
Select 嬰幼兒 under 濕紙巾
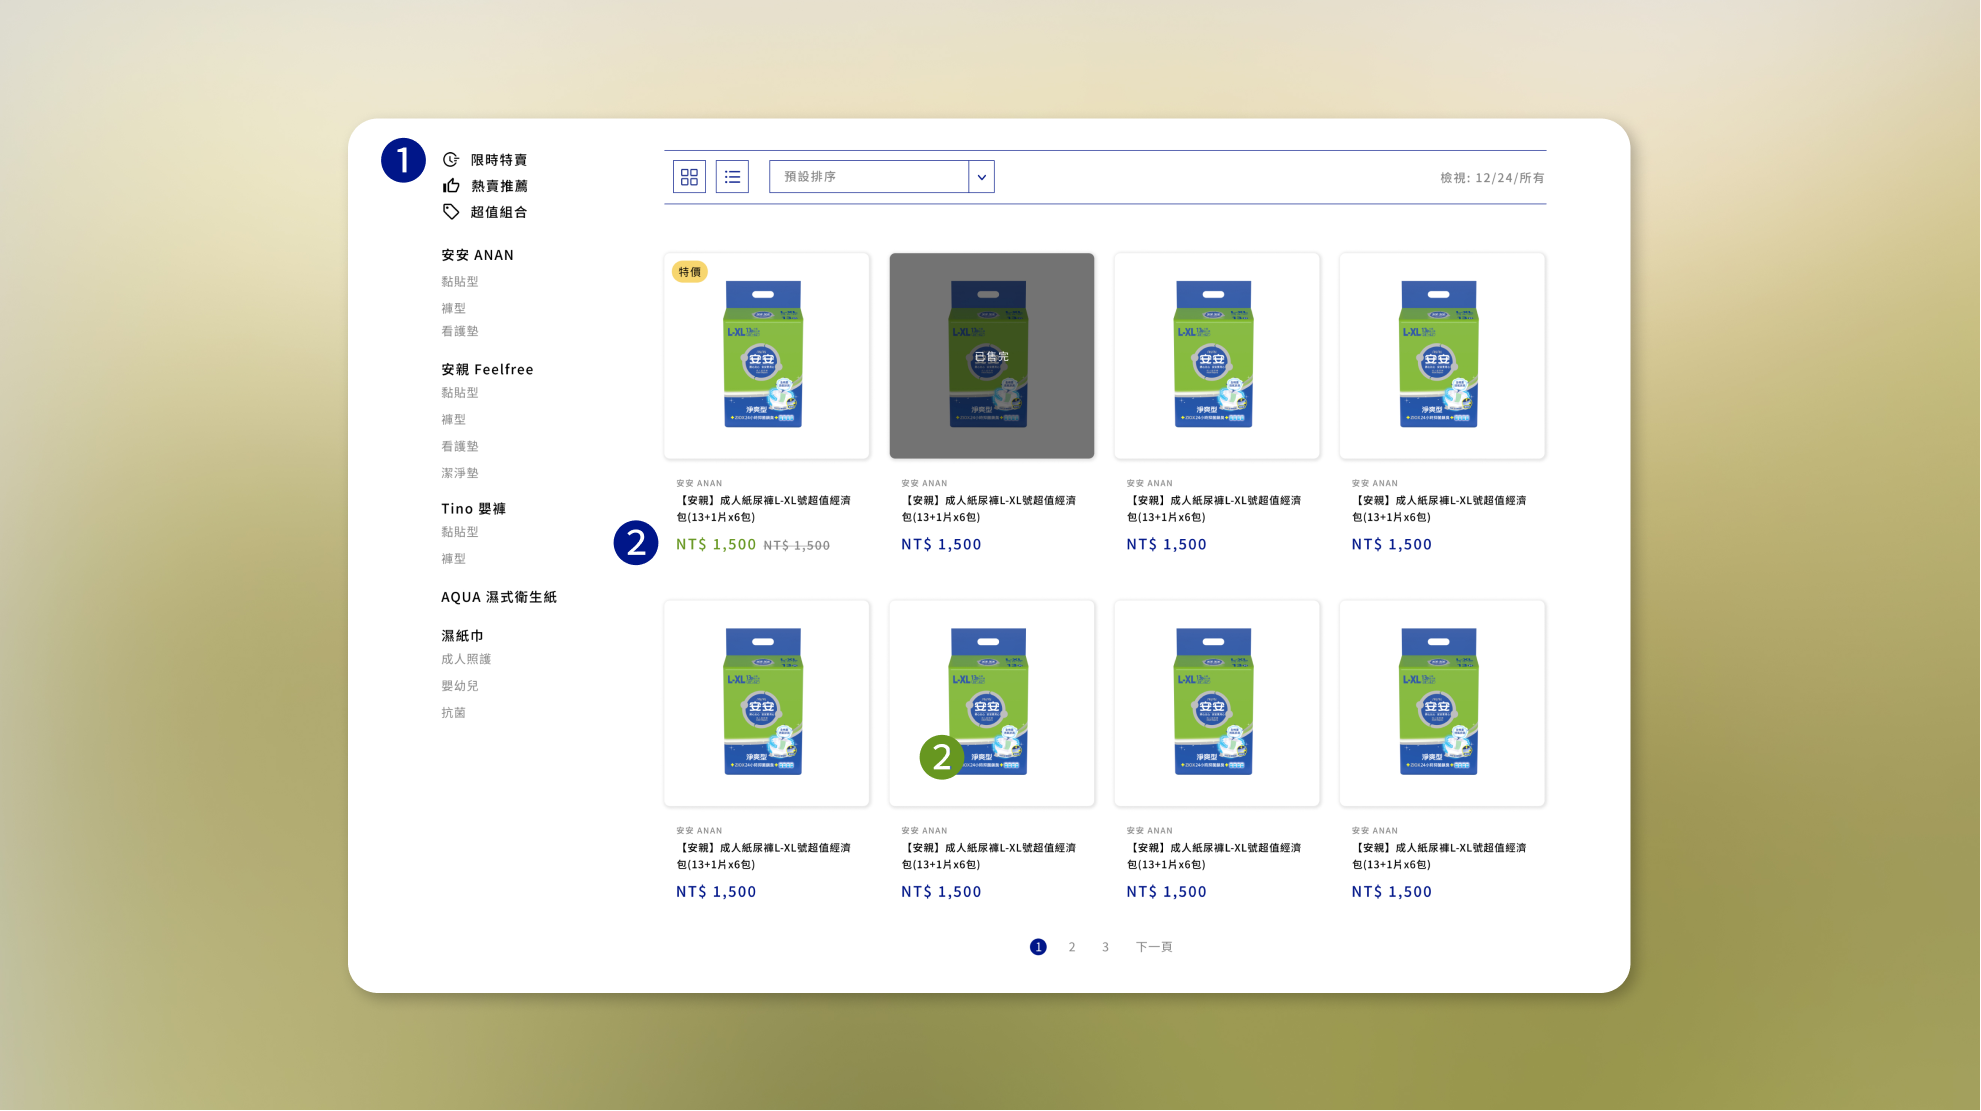pos(460,686)
